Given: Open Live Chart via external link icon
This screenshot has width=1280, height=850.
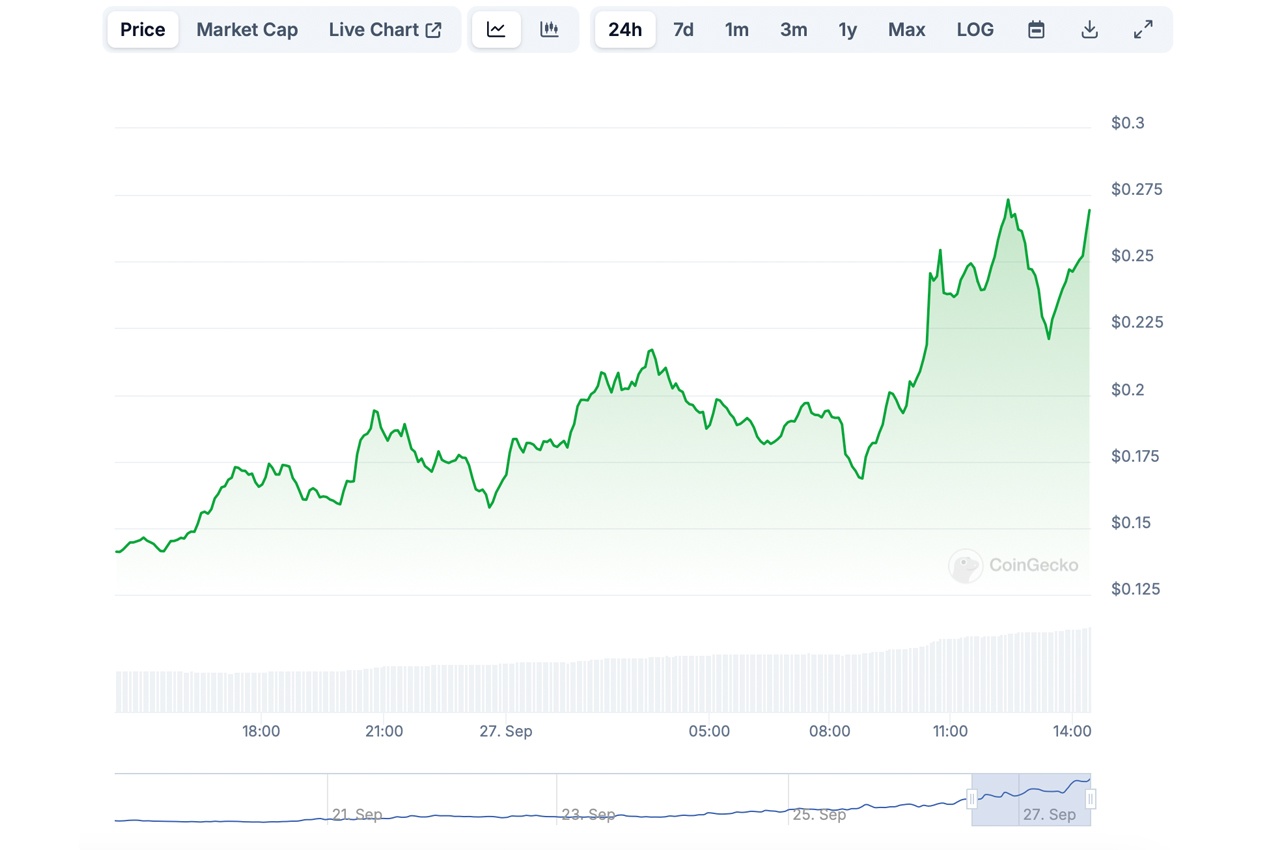Looking at the screenshot, I should point(433,29).
